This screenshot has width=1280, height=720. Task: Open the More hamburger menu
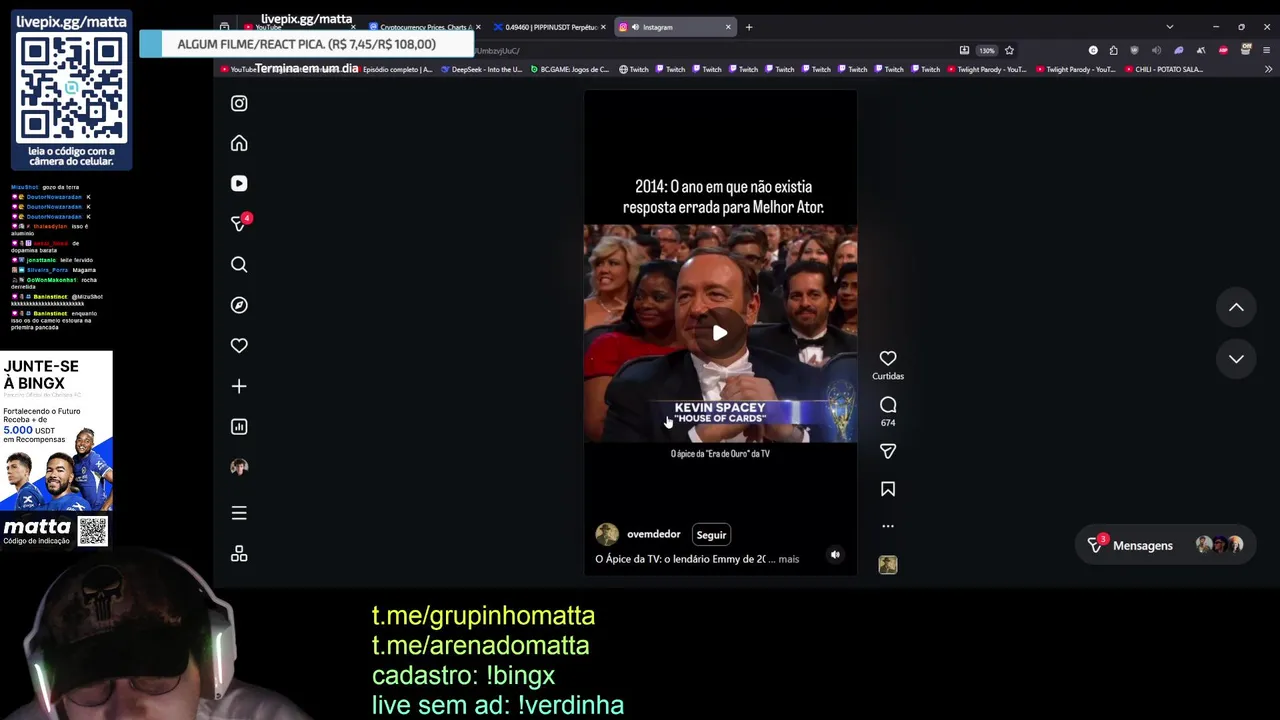tap(239, 513)
